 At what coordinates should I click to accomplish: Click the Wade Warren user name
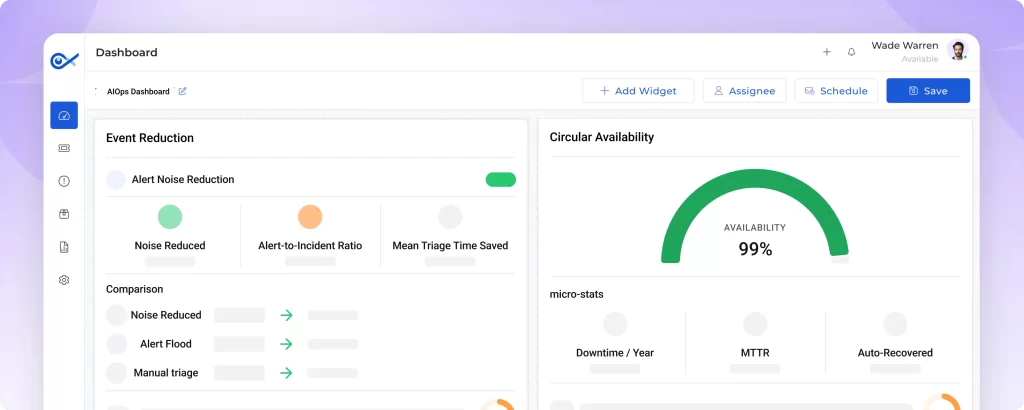click(904, 46)
